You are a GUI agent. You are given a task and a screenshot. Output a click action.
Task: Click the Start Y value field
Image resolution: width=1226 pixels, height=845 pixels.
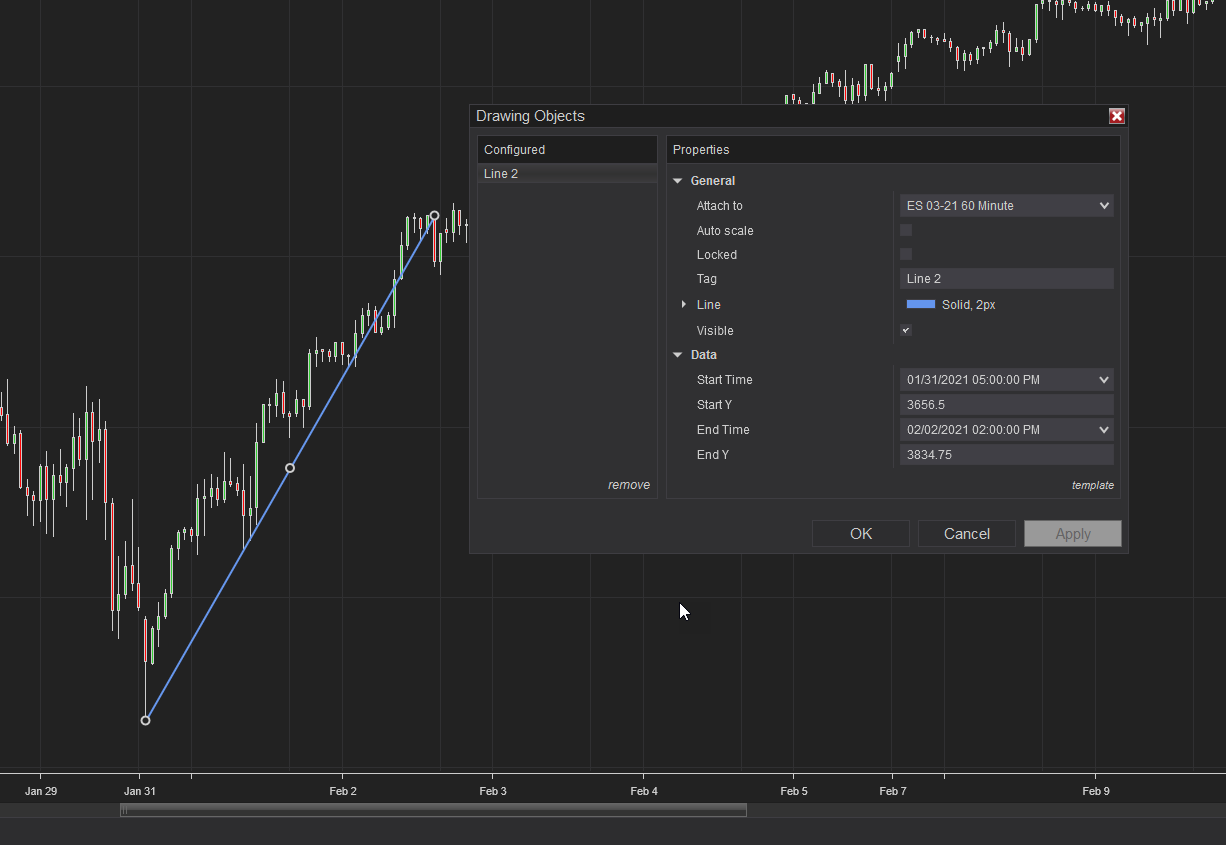click(x=1006, y=405)
